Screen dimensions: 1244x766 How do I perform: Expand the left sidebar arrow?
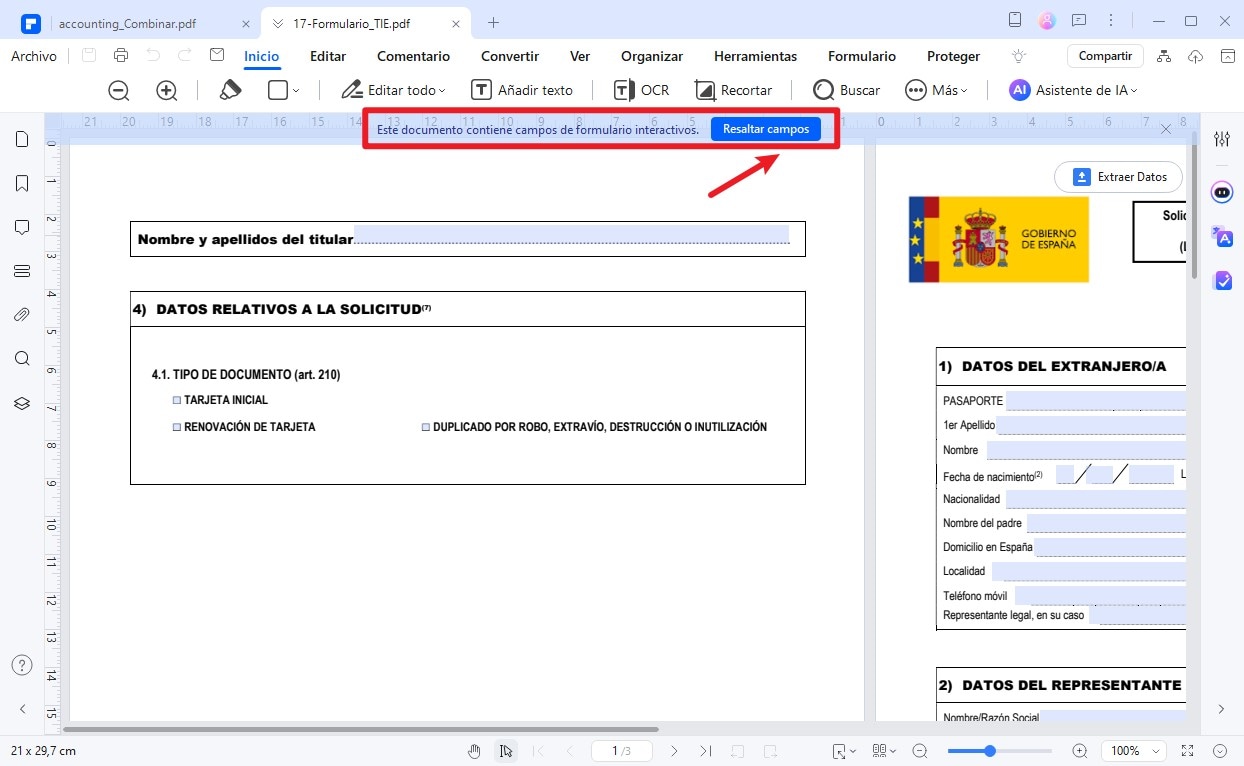tap(22, 709)
